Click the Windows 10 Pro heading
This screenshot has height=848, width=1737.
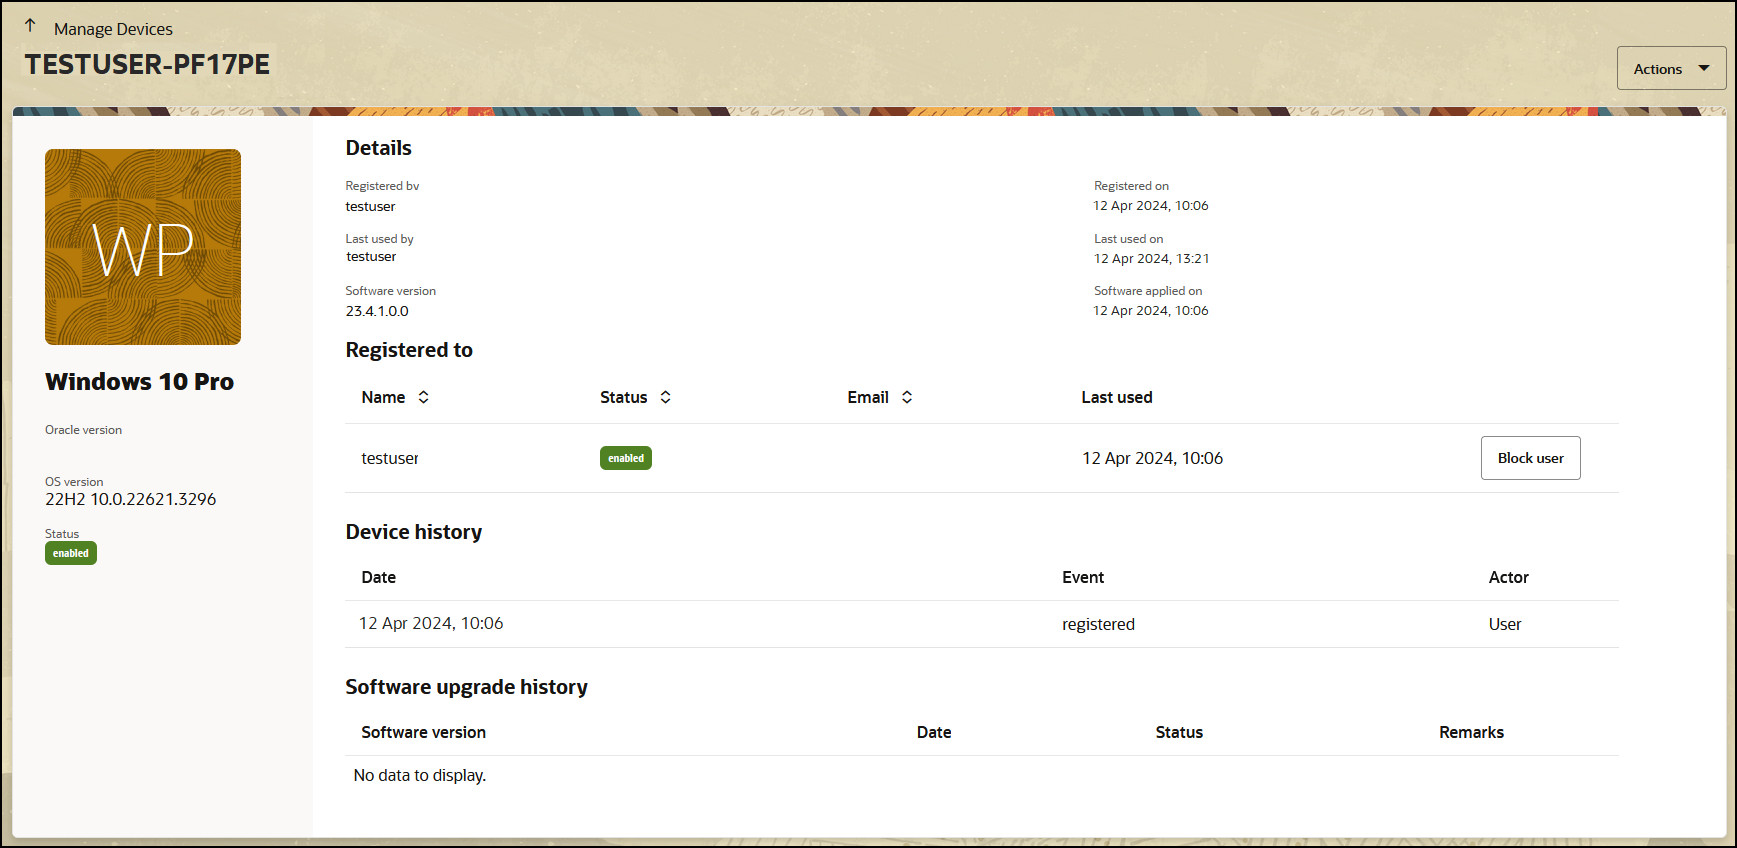coord(139,381)
